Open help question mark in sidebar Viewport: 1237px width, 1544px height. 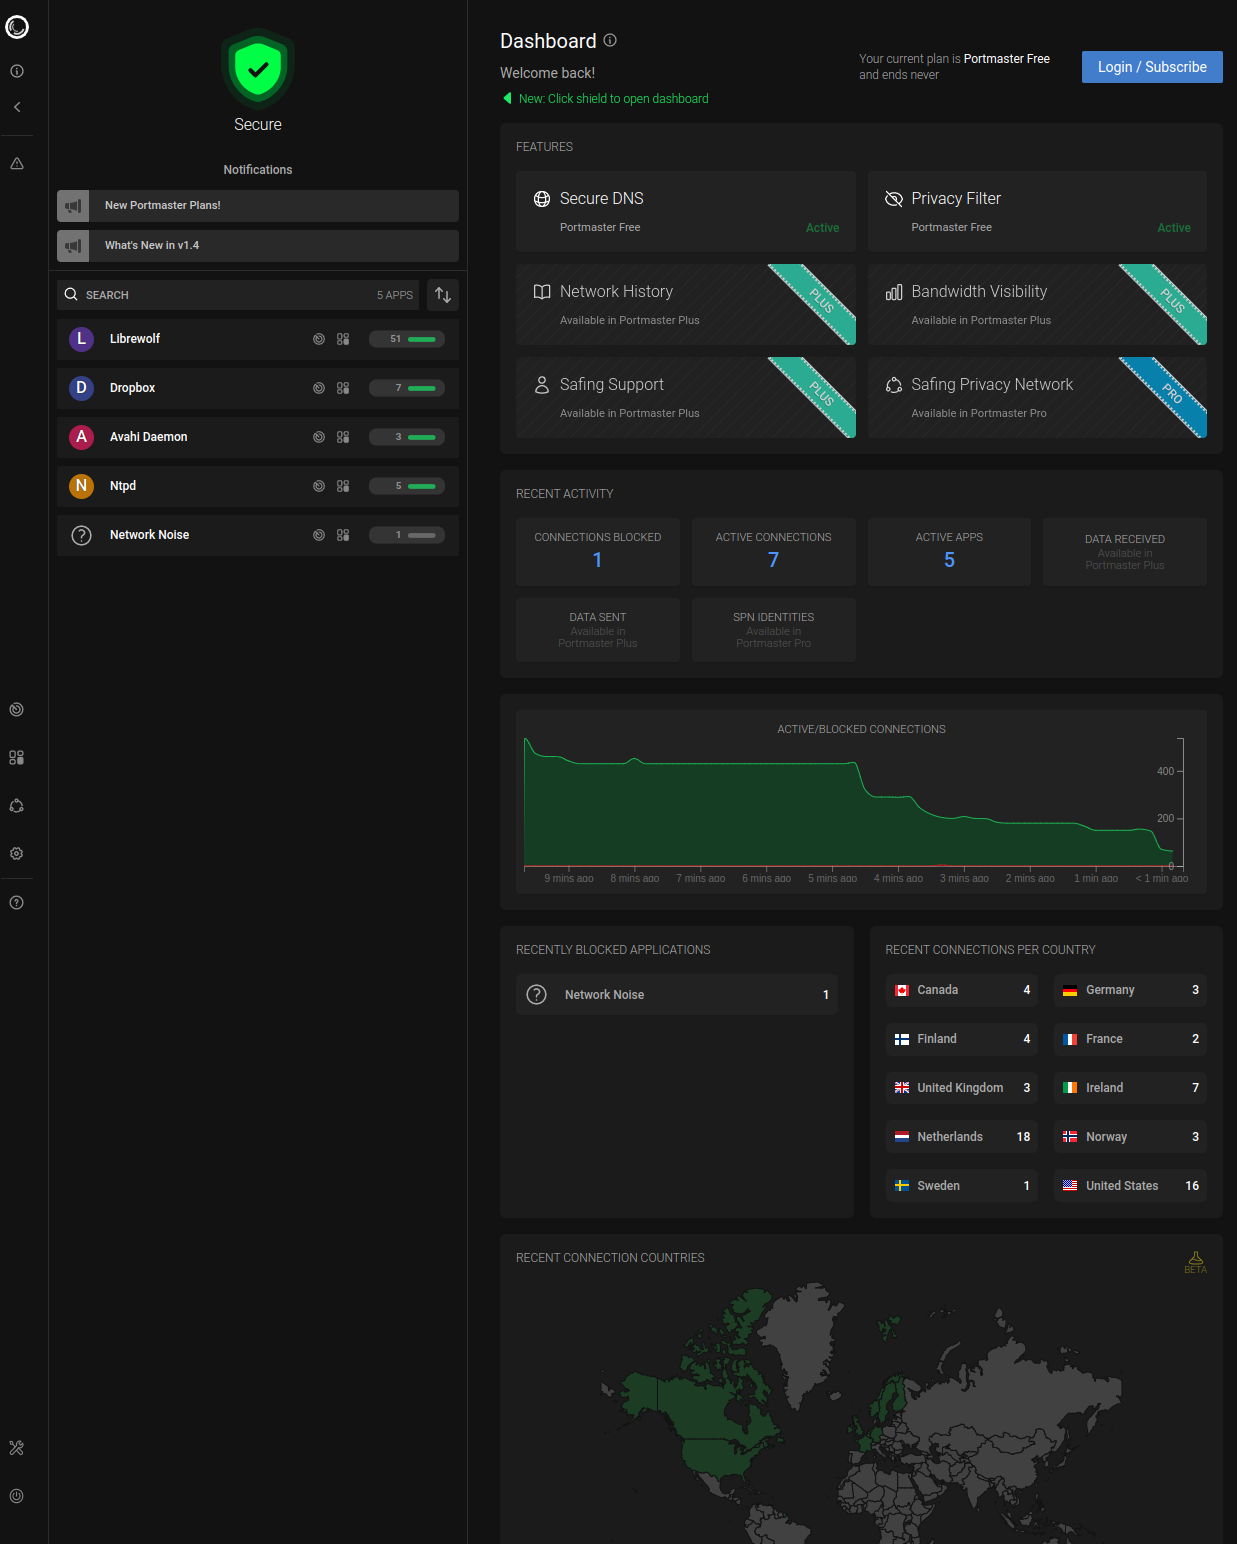tap(17, 903)
